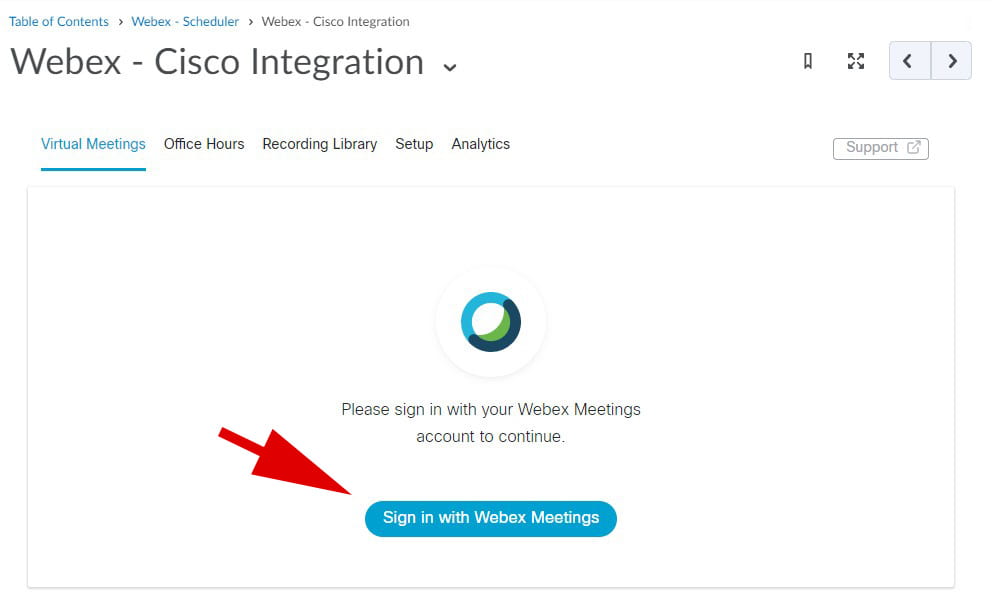Open the Office Hours tab
This screenshot has height=611, width=992.
[x=204, y=144]
